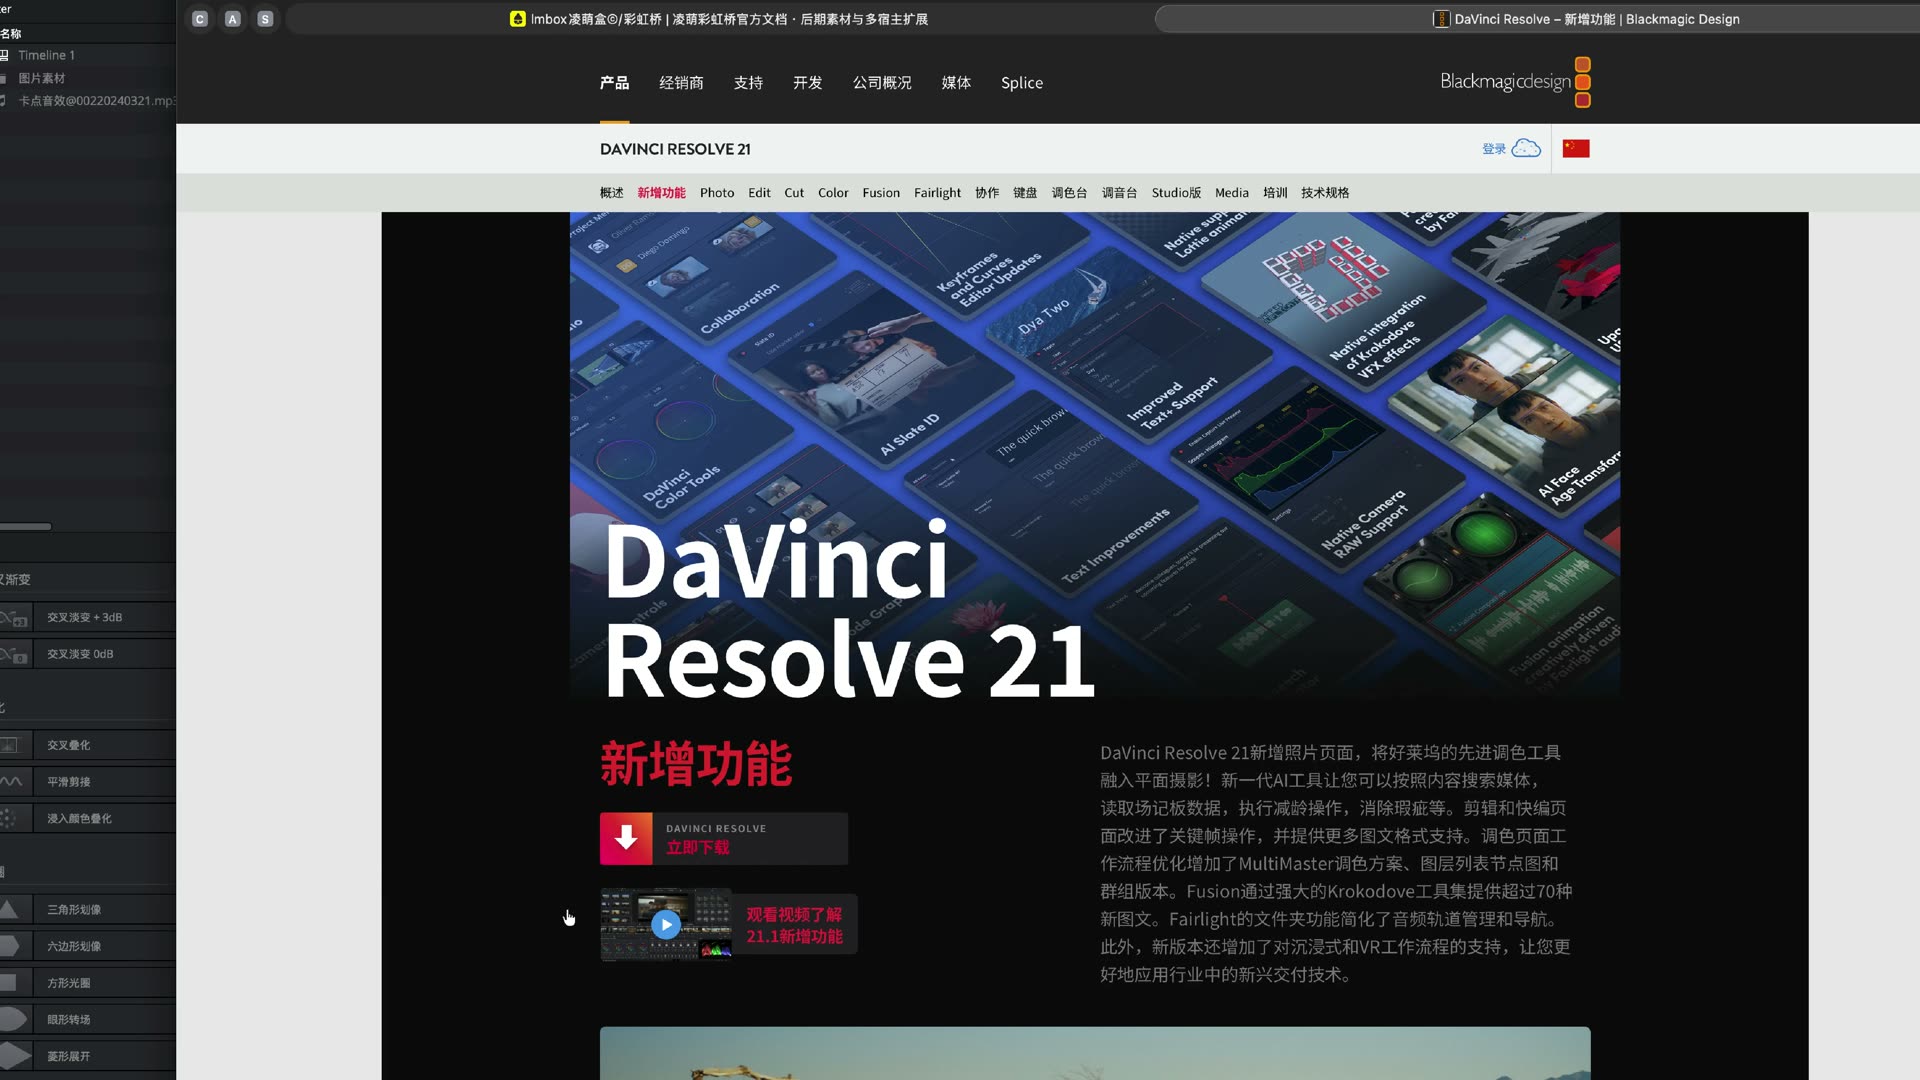Viewport: 1920px width, 1080px height.
Task: Go to the 调音台 section
Action: pos(1119,193)
